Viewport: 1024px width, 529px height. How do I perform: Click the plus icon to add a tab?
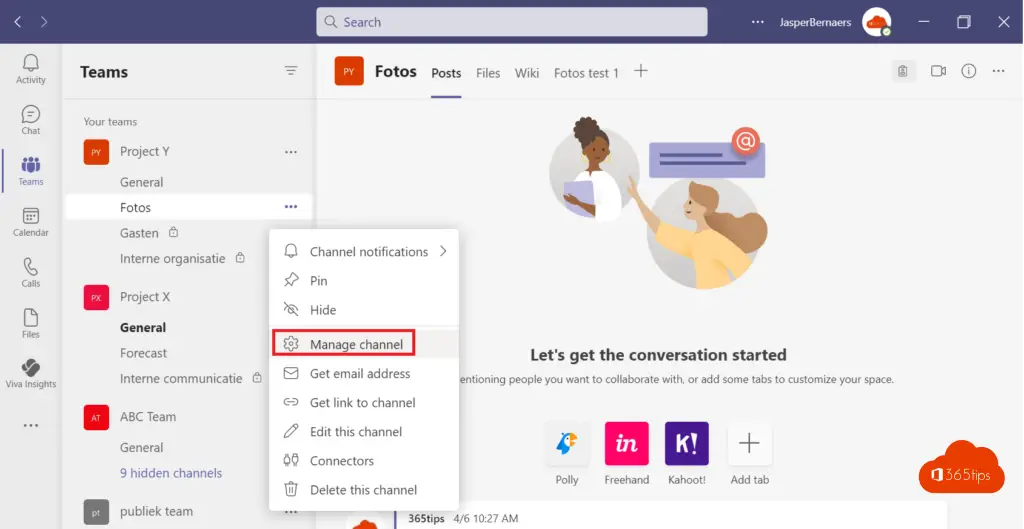tap(641, 71)
